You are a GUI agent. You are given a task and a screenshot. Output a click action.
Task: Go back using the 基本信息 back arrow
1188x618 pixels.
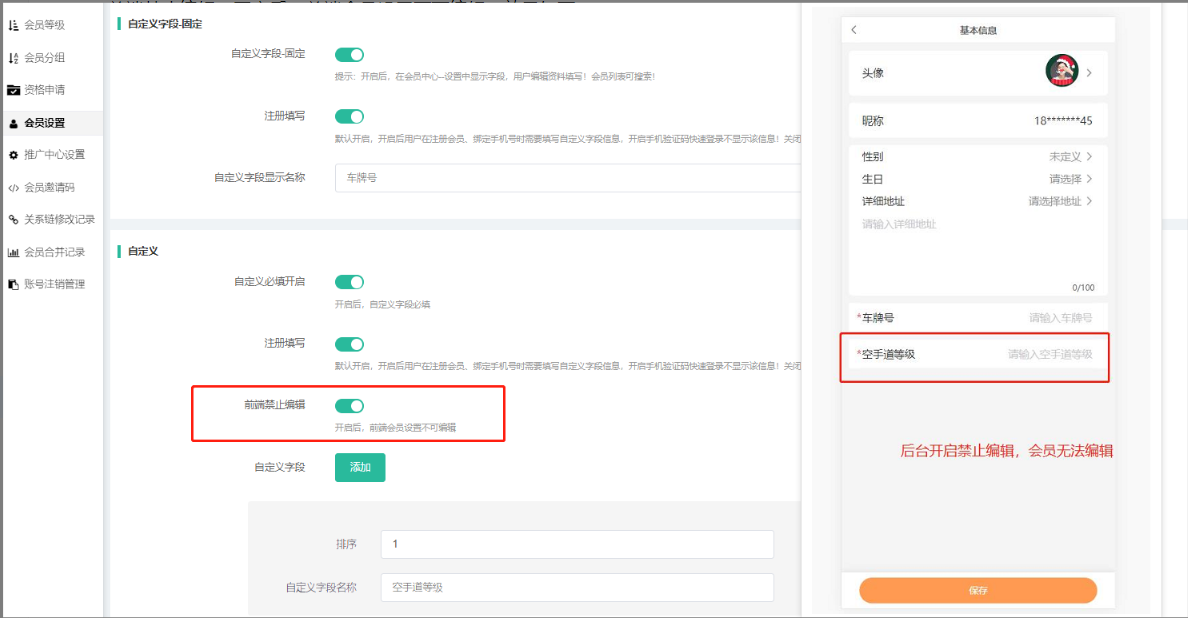[x=854, y=30]
